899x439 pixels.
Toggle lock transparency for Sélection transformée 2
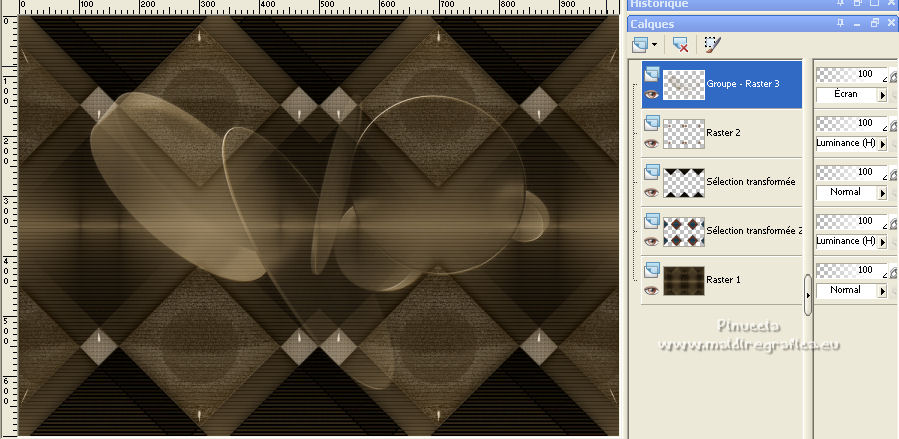893,224
